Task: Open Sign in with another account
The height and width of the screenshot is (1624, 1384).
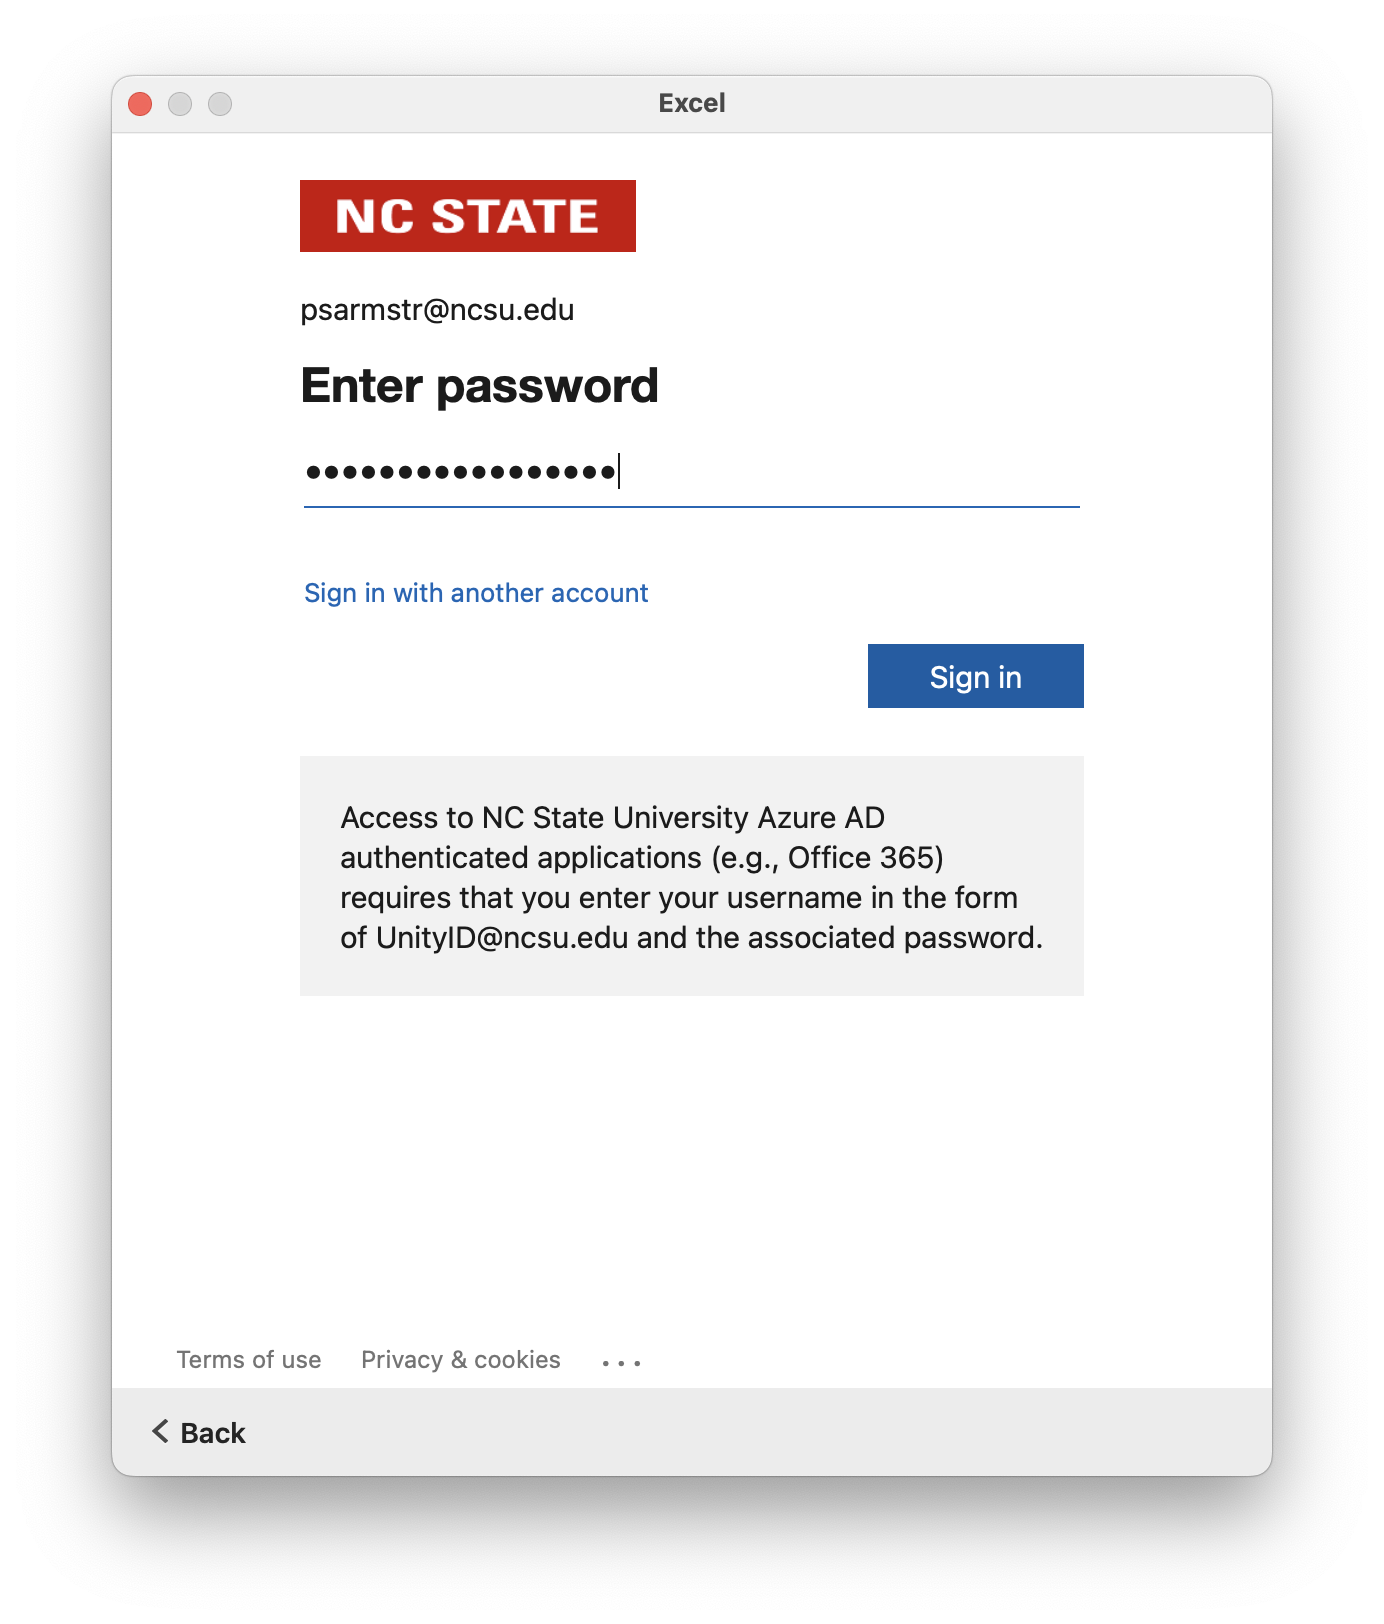Action: point(476,593)
